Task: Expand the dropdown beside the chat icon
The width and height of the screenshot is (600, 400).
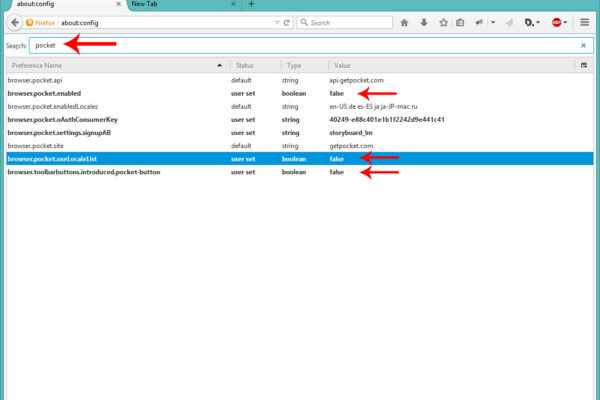Action: pyautogui.click(x=493, y=23)
